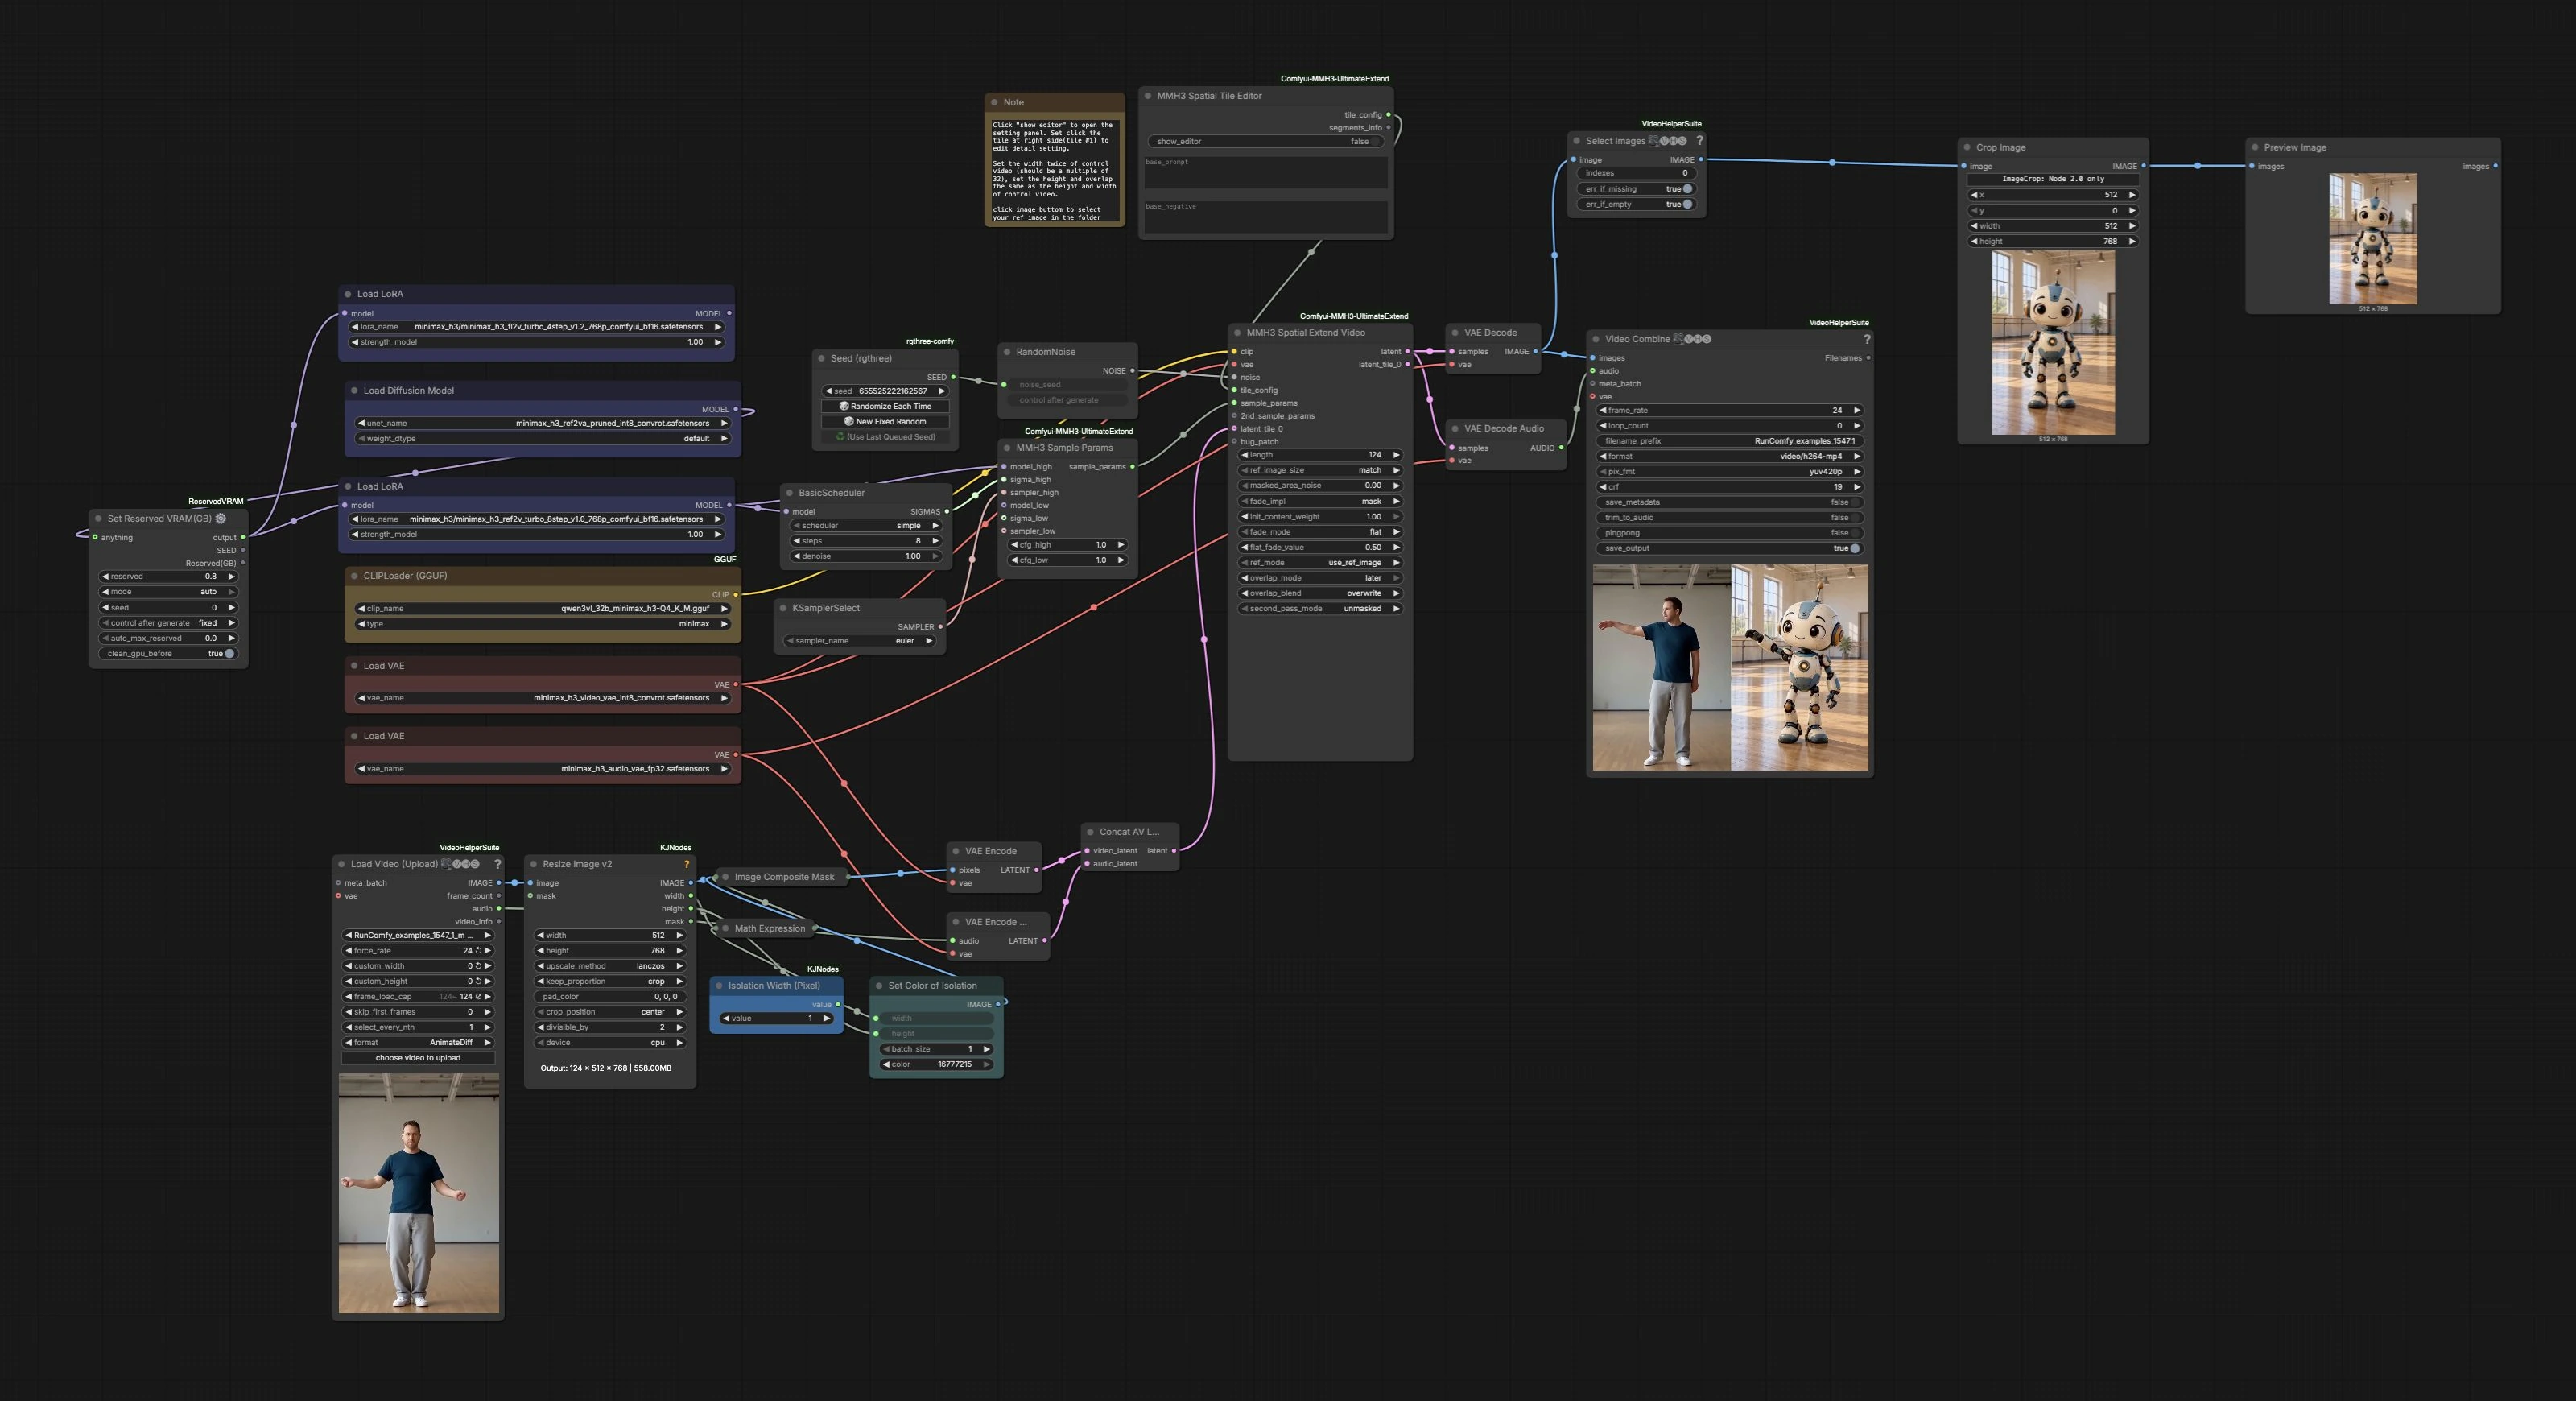
Task: Collapse the MMH3 Spatial Tile Editor node dot
Action: pos(1148,96)
